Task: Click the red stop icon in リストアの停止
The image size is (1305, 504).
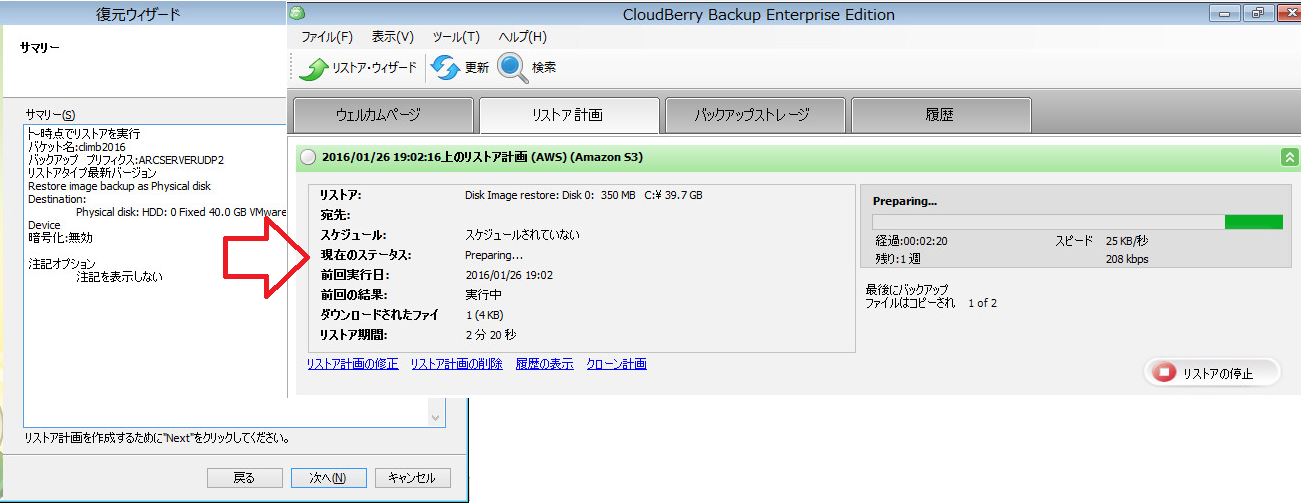Action: [x=1164, y=373]
